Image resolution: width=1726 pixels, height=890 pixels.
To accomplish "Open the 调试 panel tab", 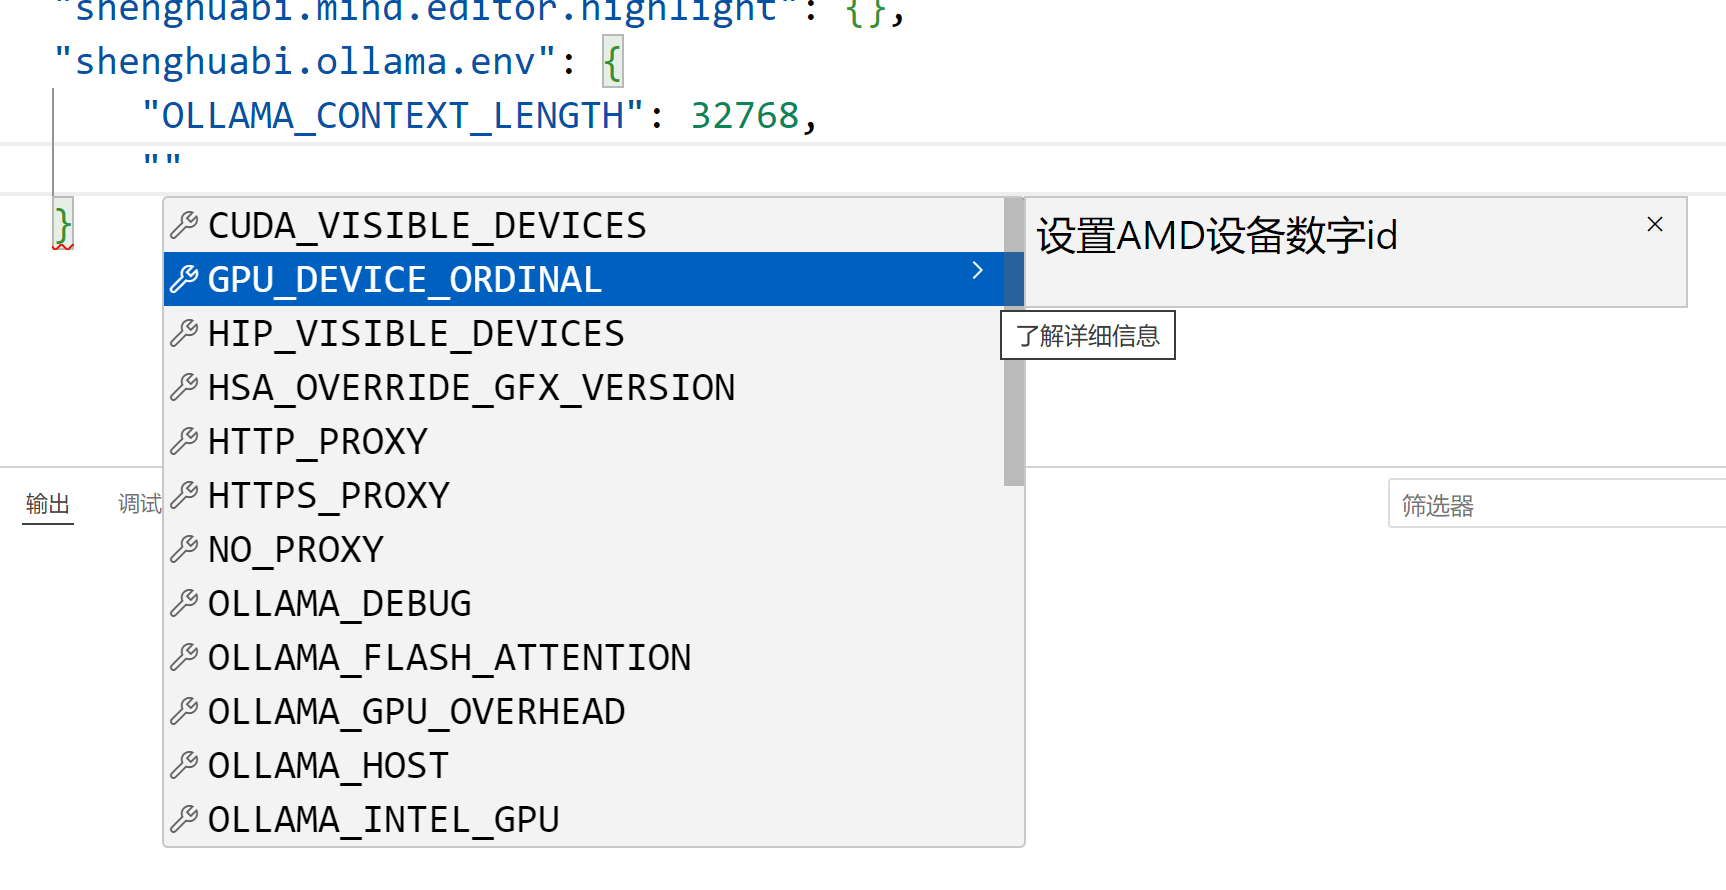I will (139, 504).
